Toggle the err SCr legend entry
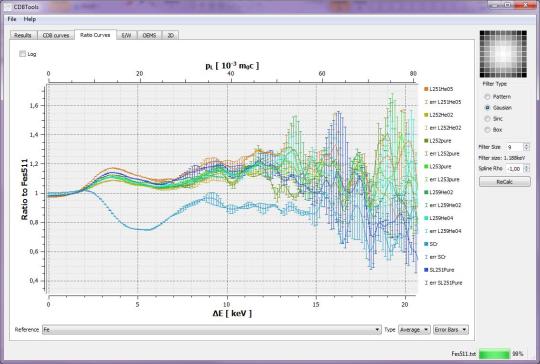 435,257
